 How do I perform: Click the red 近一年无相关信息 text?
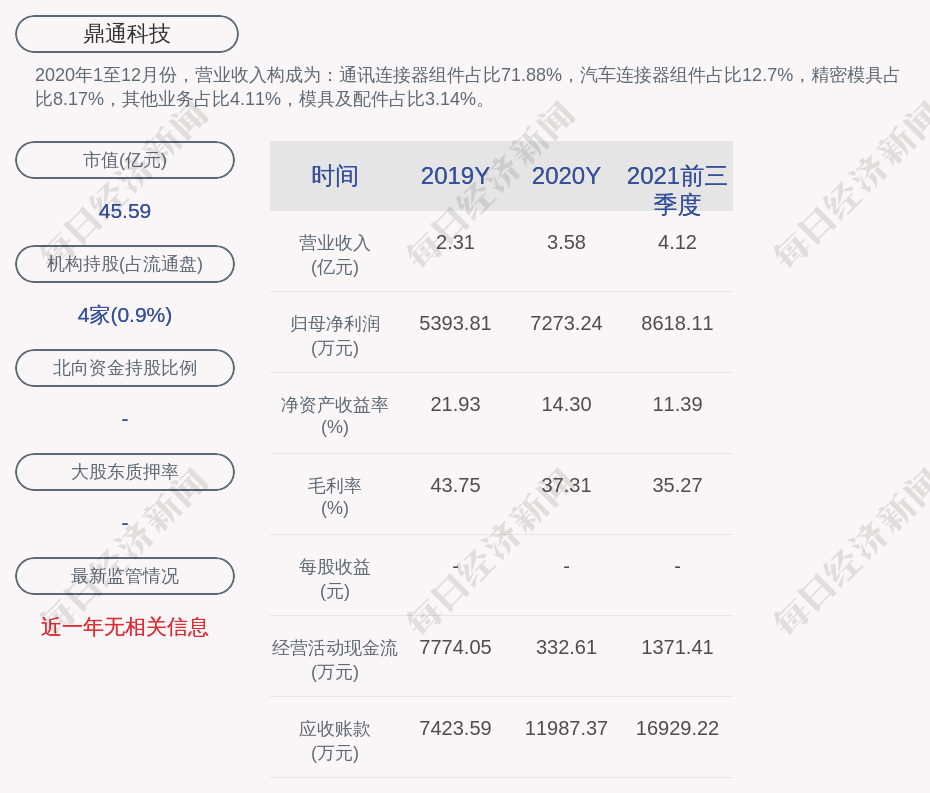pos(125,627)
